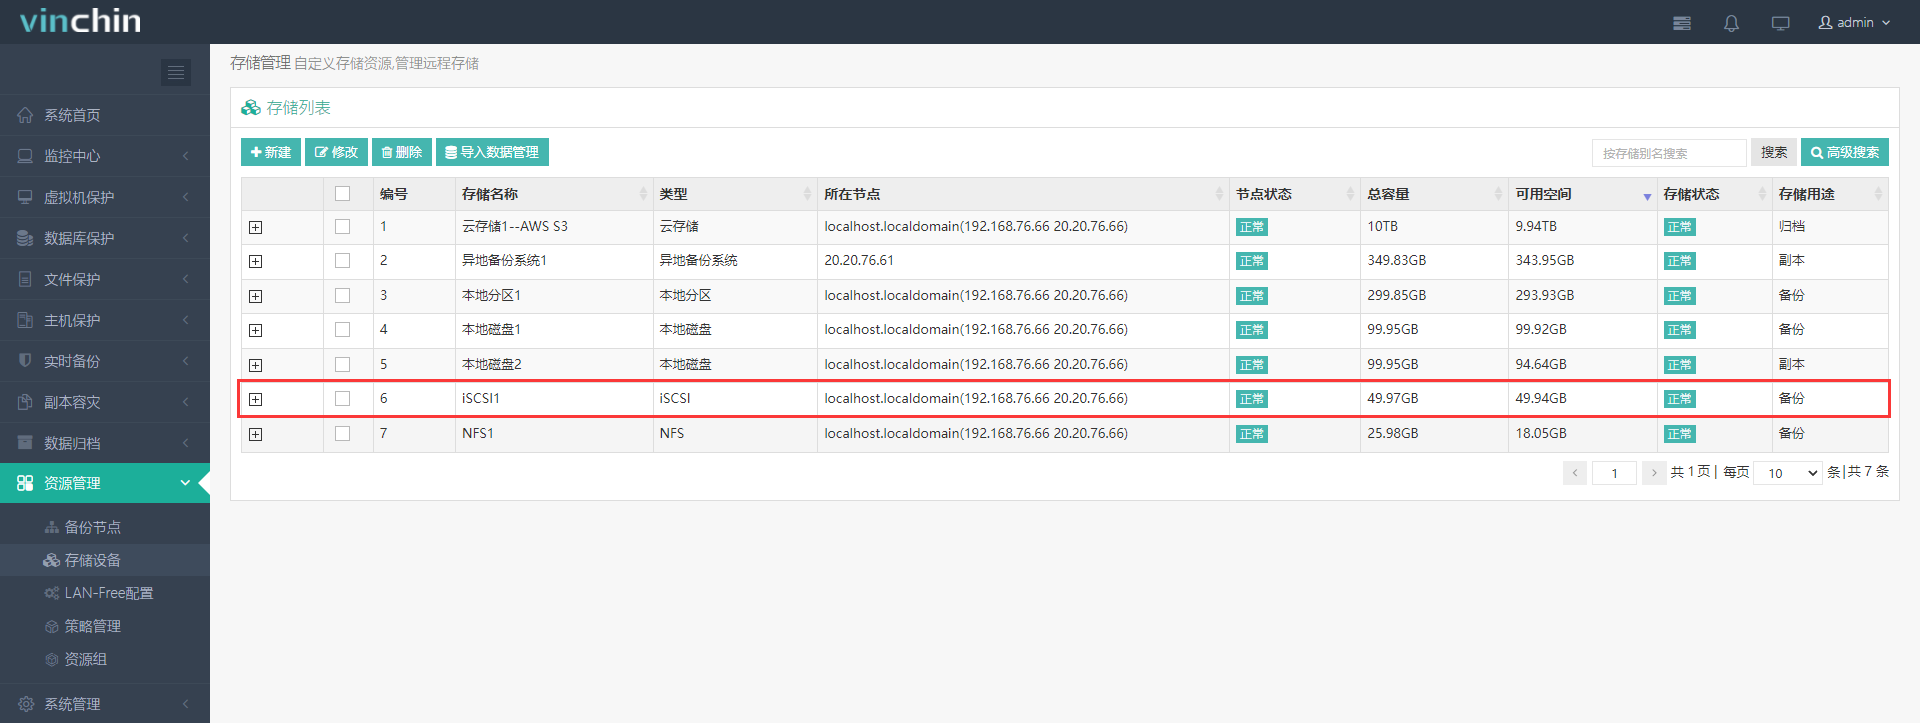Viewport: 1920px width, 723px height.
Task: Open 系统首页 in the sidebar
Action: [x=105, y=115]
